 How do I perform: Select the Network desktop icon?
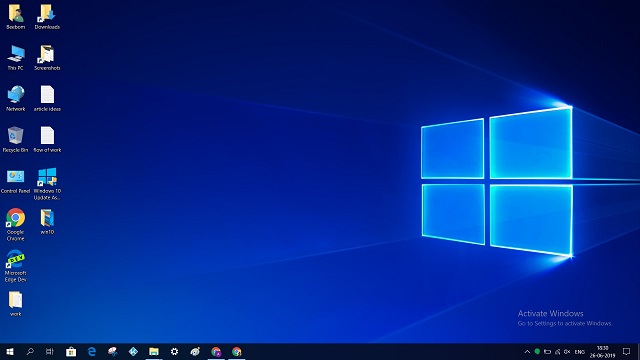(16, 98)
